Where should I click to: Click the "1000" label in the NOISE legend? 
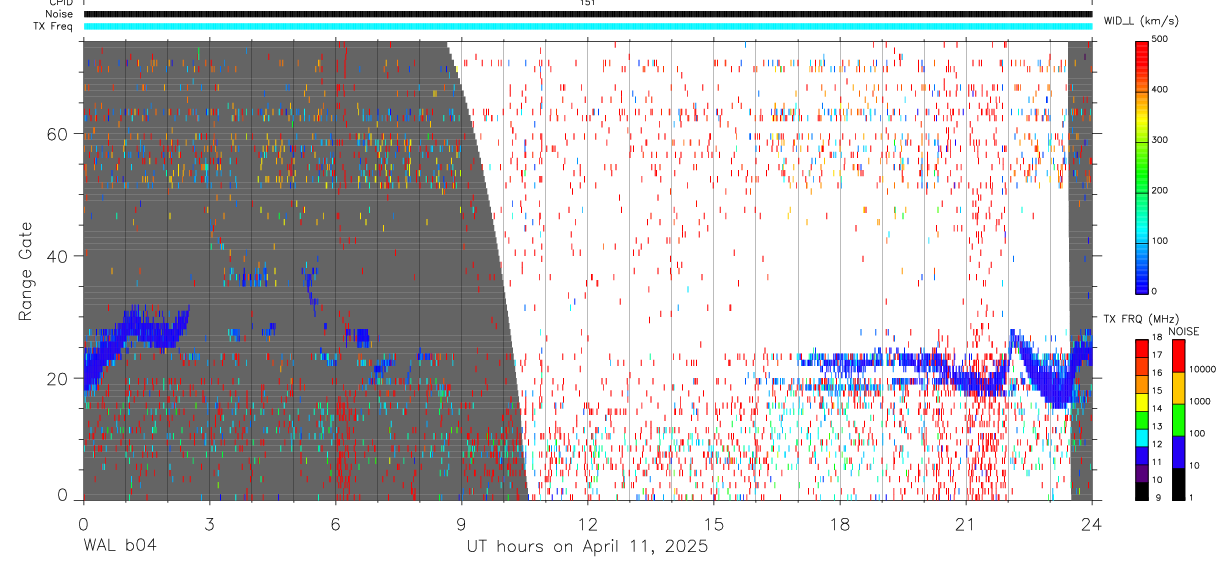pos(1200,401)
